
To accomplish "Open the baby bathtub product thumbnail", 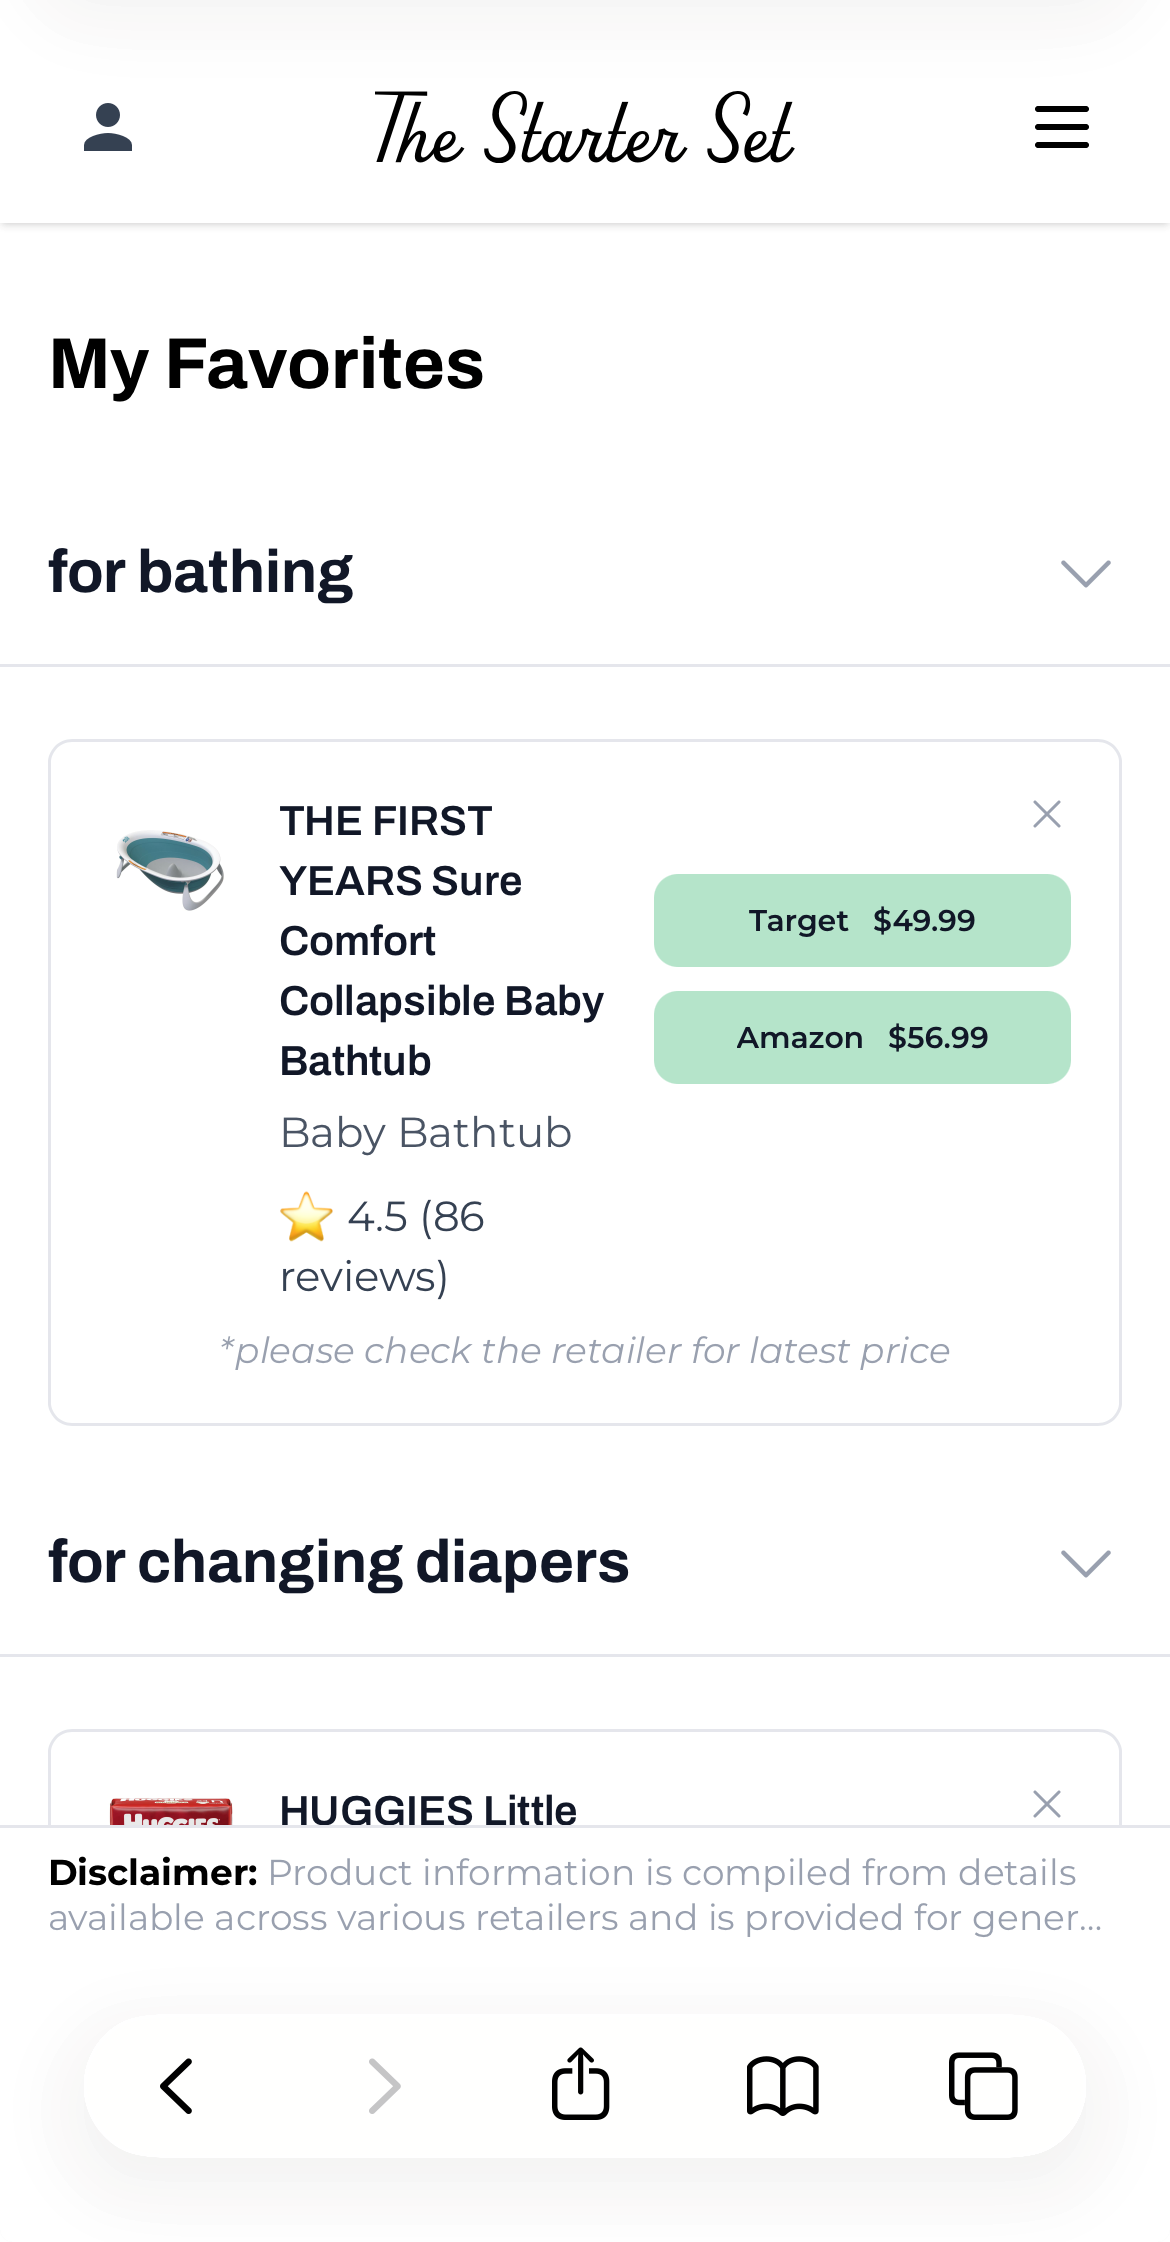I will click(170, 868).
